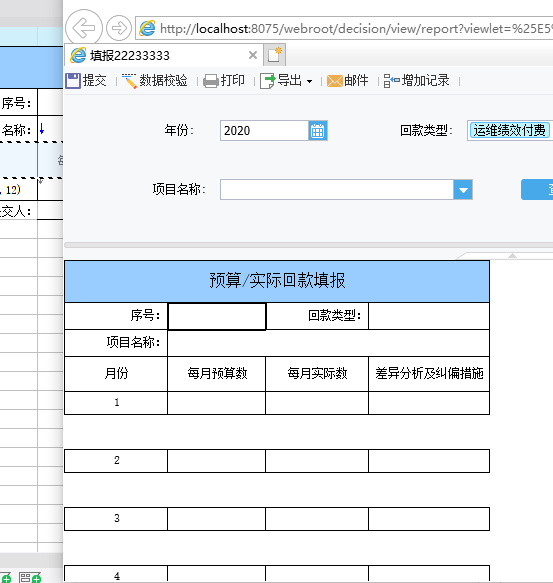The height and width of the screenshot is (583, 553).
Task: Run 数据校验 data validation
Action: tap(155, 80)
